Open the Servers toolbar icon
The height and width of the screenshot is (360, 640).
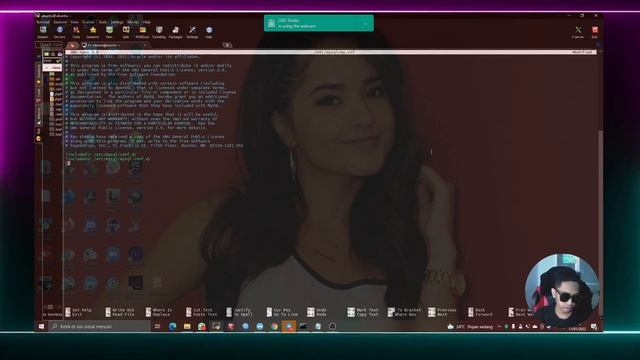coord(60,32)
